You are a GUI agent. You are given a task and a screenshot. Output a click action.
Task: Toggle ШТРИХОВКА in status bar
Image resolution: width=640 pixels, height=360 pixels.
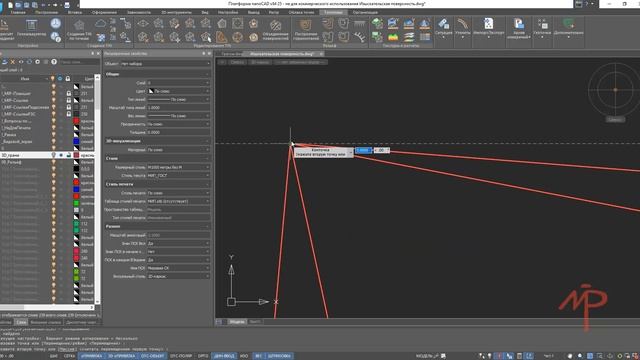[x=279, y=356]
